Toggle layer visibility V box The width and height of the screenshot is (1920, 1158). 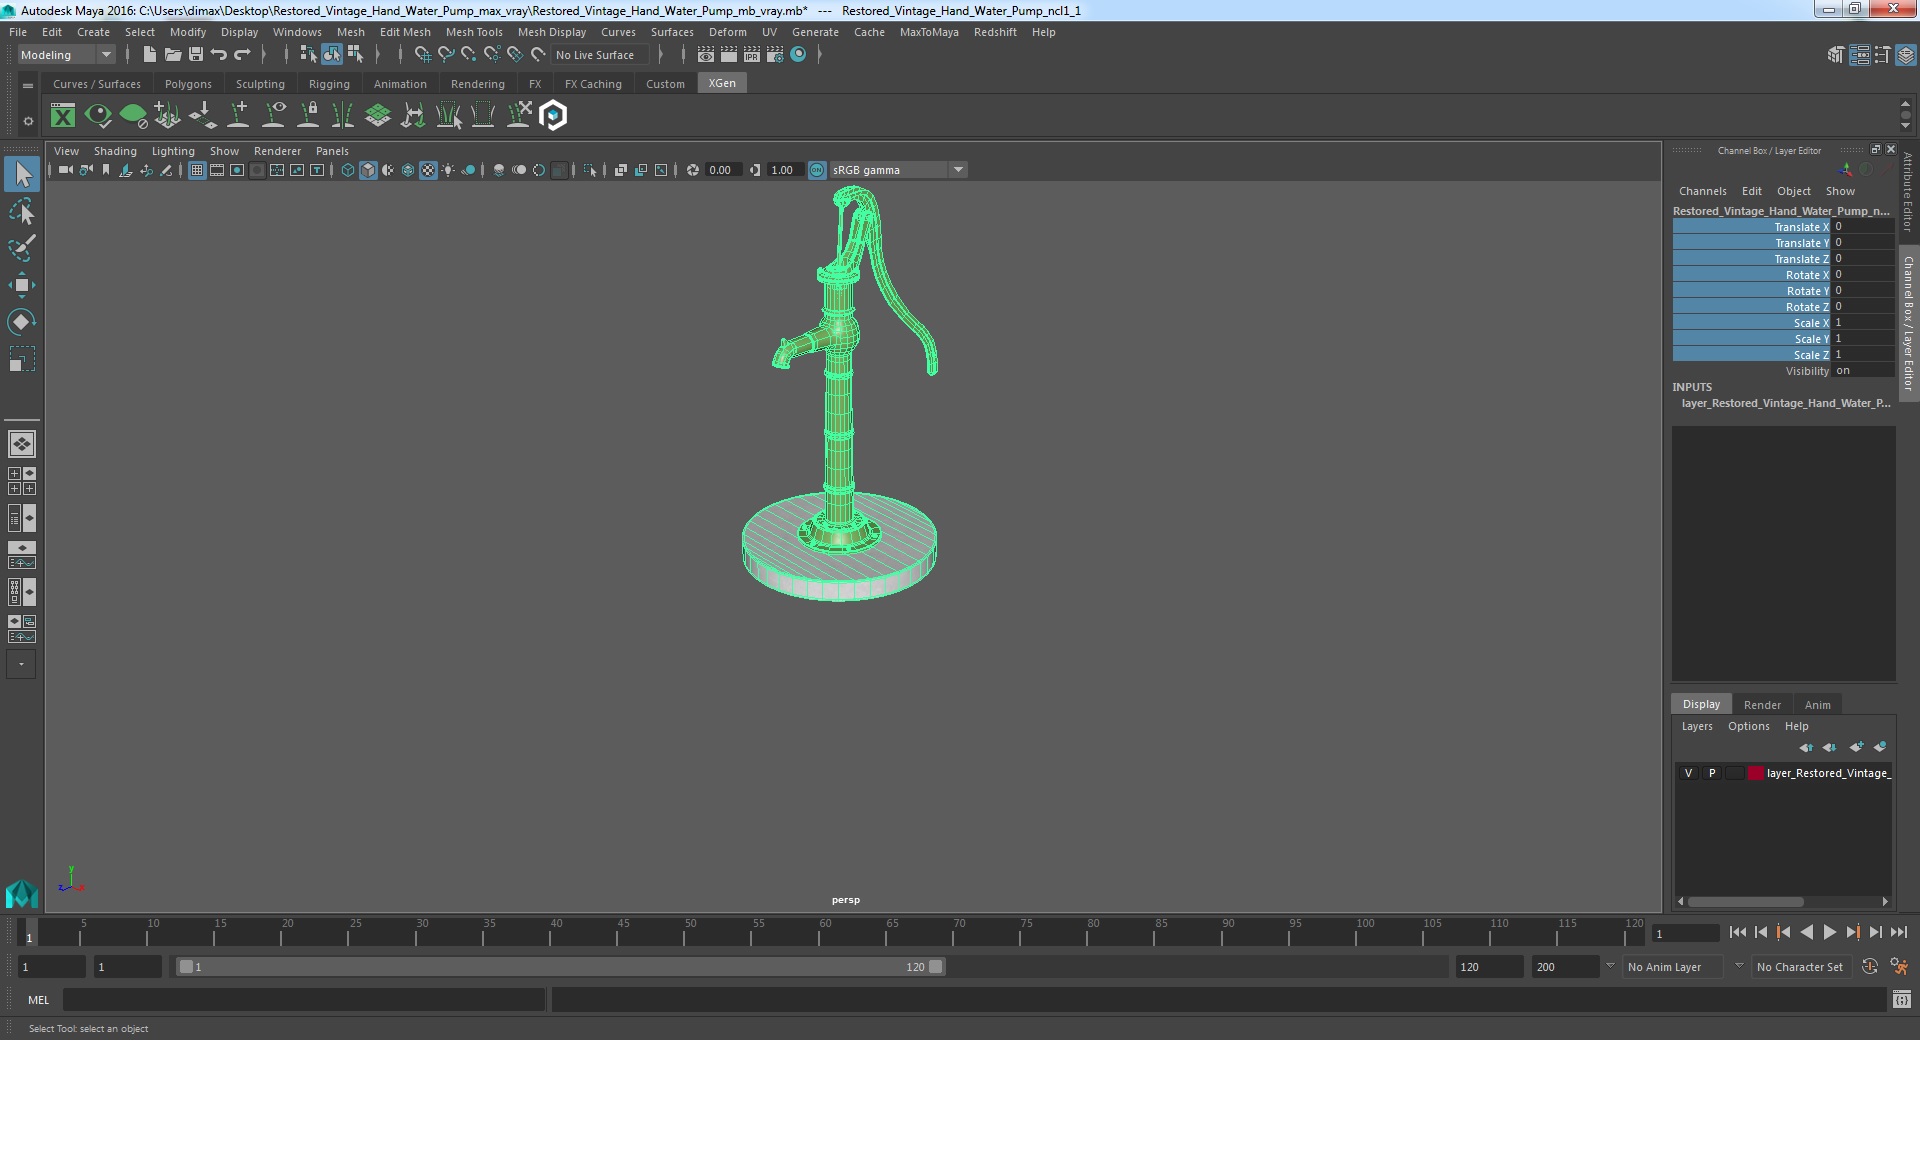tap(1688, 773)
